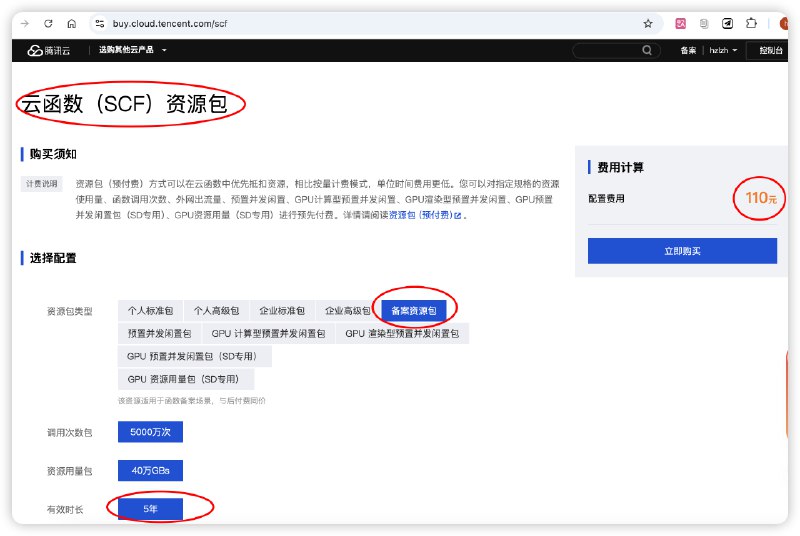Screen dimensions: 800x536
Task: Open the extensions puzzle icon
Action: 751,23
